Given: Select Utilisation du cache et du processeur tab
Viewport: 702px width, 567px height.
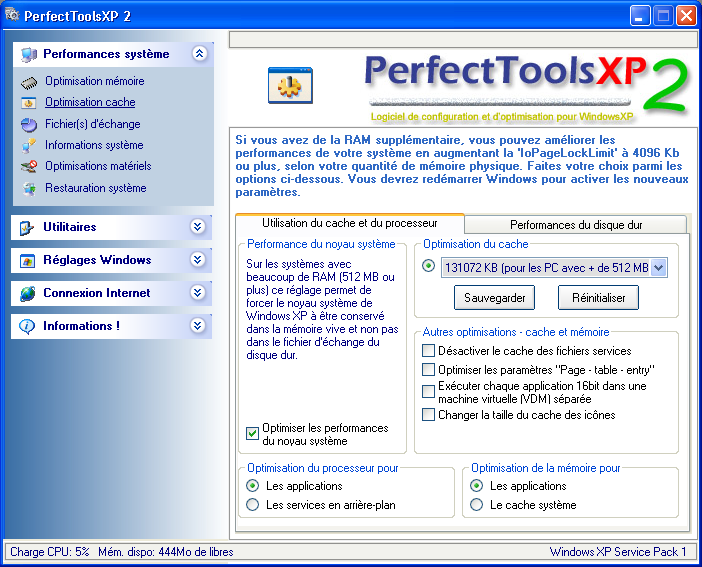Looking at the screenshot, I should click(350, 223).
